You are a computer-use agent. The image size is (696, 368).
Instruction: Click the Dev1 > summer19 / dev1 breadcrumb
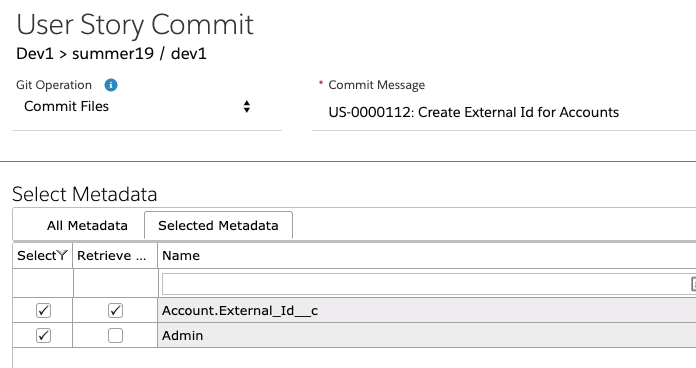click(x=111, y=54)
